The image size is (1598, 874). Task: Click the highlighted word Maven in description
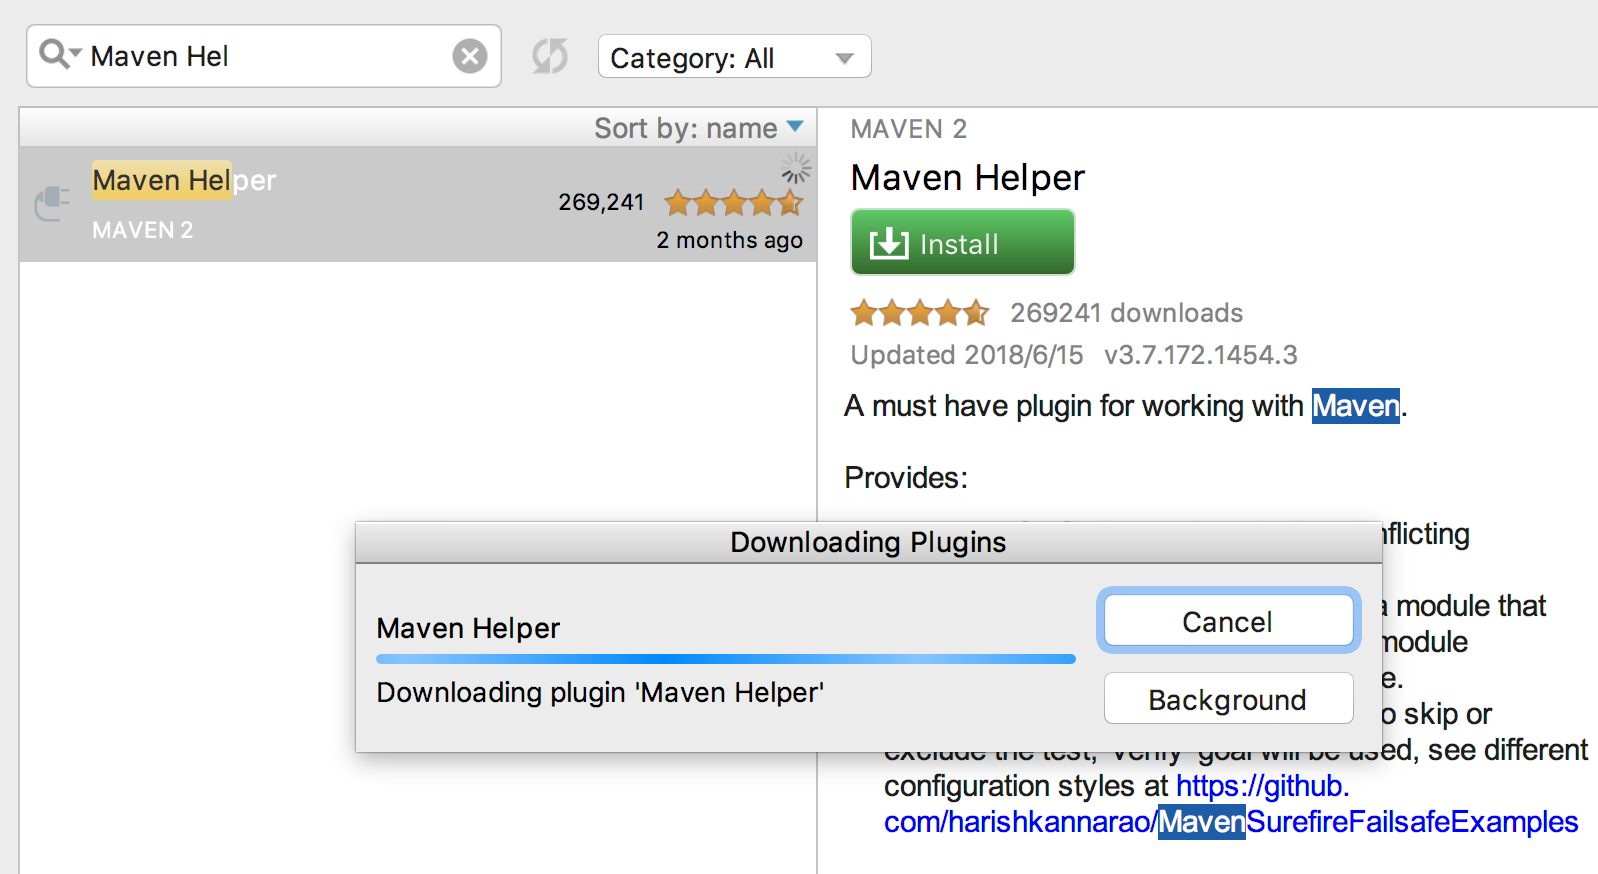[1356, 406]
